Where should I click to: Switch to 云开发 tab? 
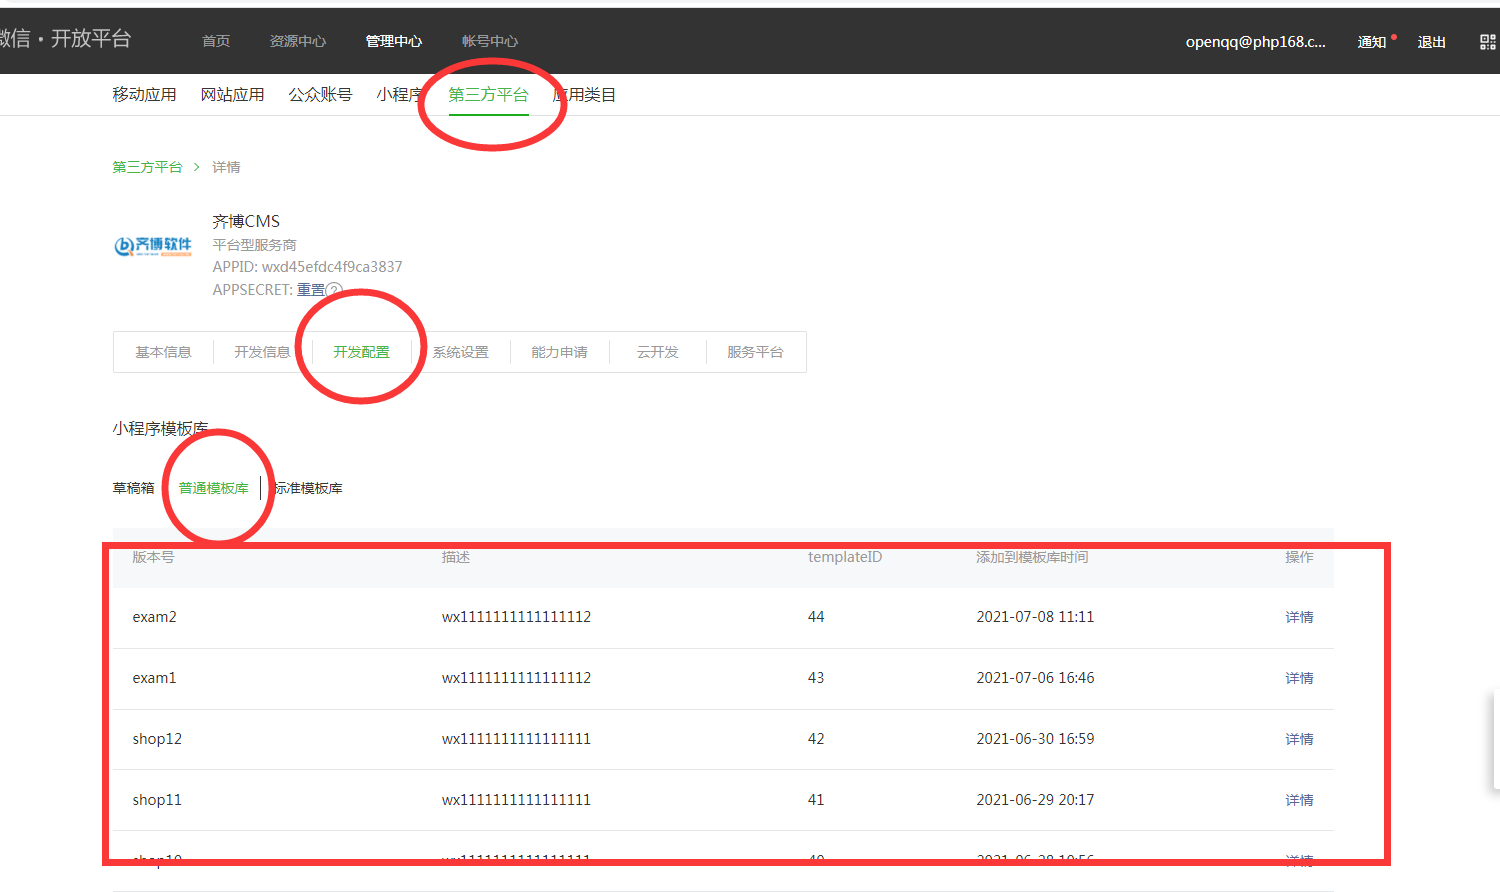(x=657, y=352)
